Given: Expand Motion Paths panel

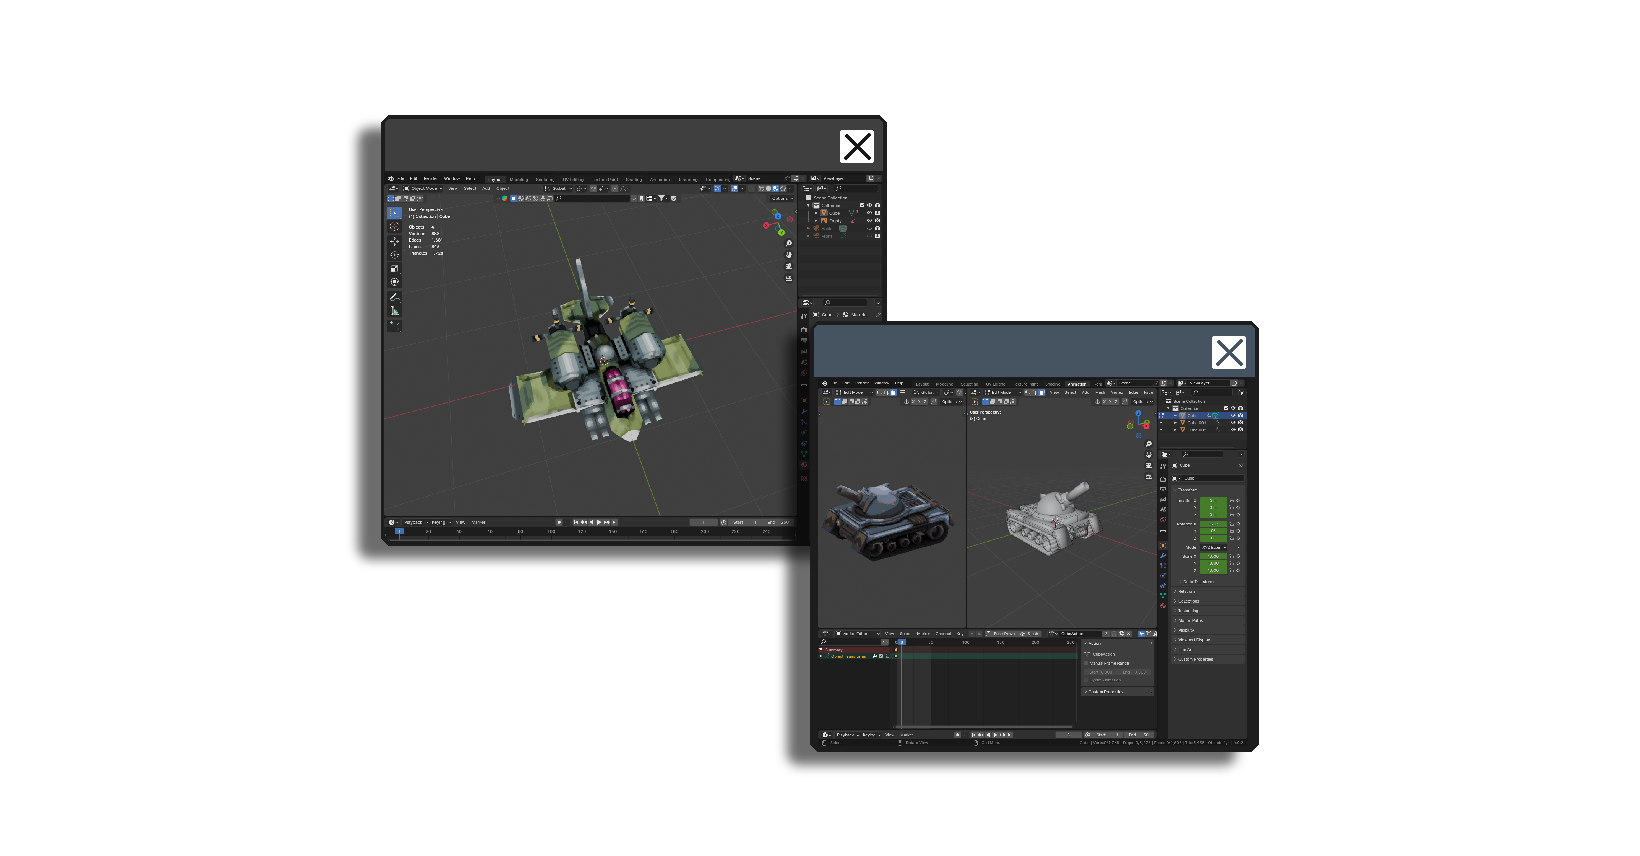Looking at the screenshot, I should tap(1208, 621).
